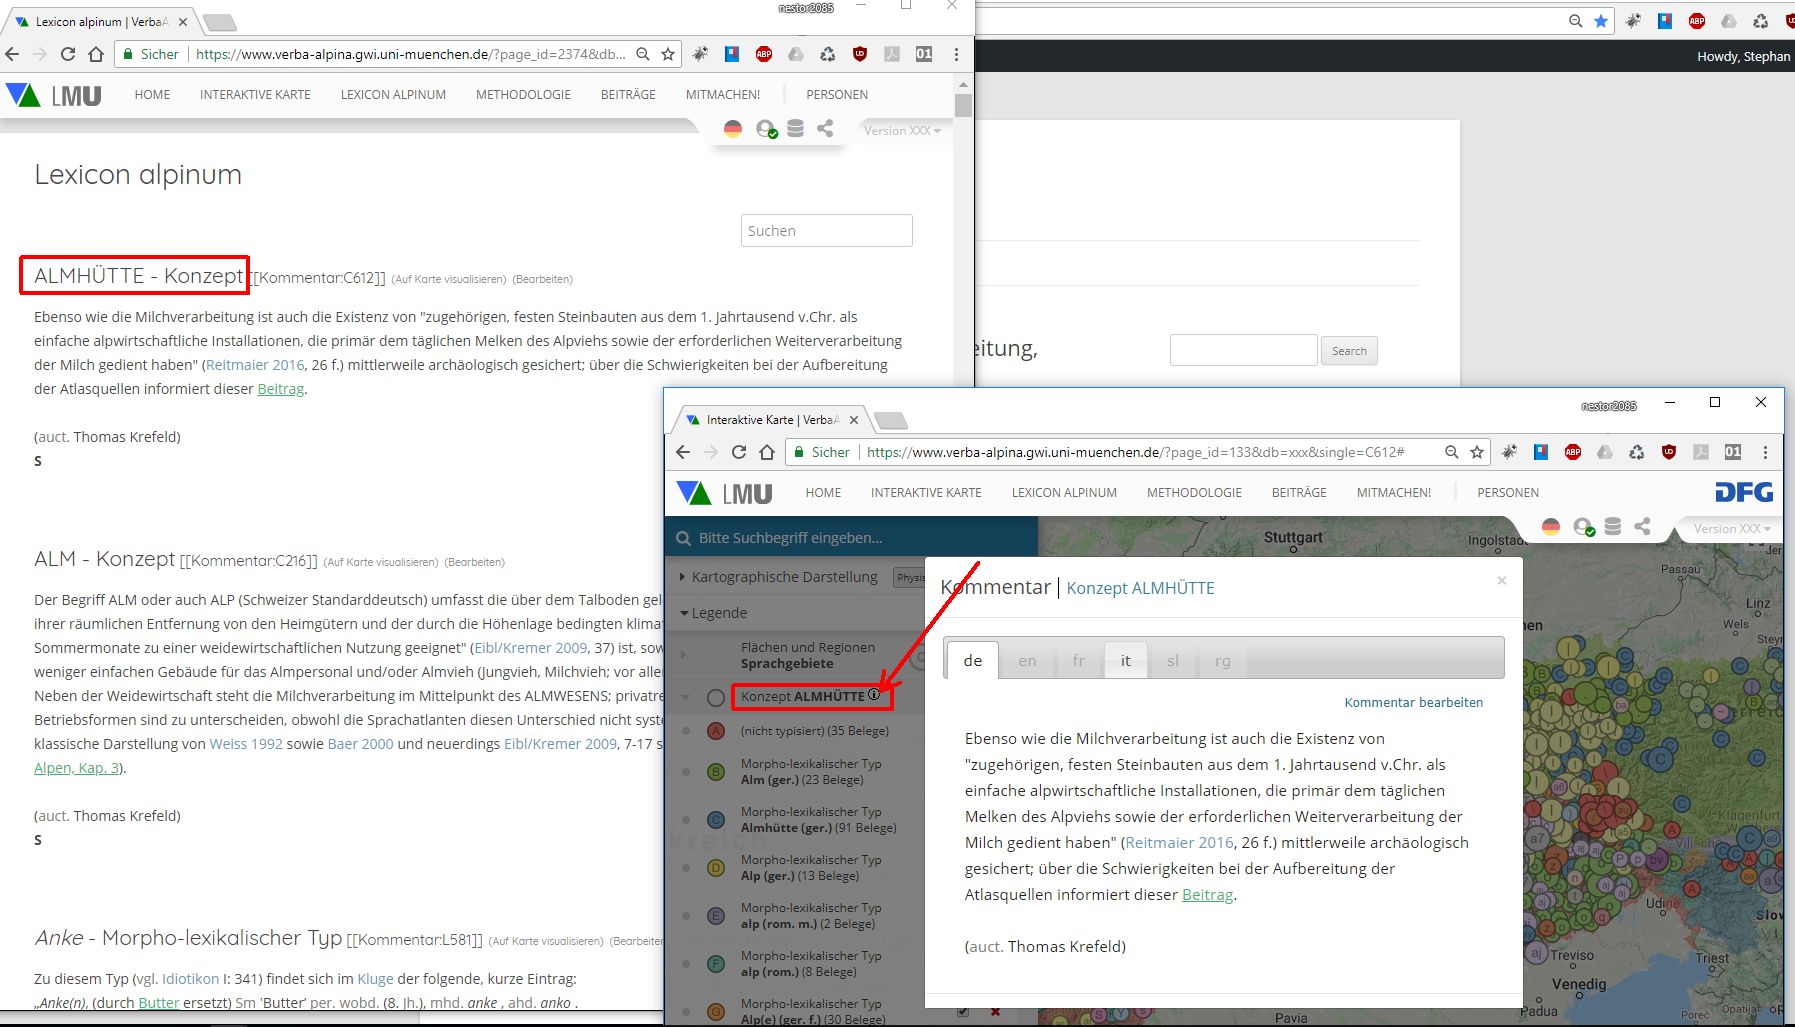Click the blue C marker for Almhütte (ger.)
The height and width of the screenshot is (1027, 1795).
[x=716, y=820]
